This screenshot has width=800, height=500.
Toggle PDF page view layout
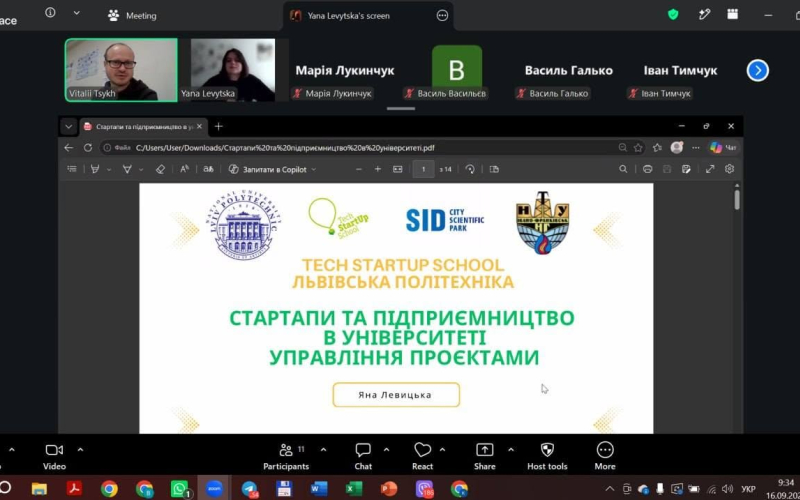click(494, 169)
